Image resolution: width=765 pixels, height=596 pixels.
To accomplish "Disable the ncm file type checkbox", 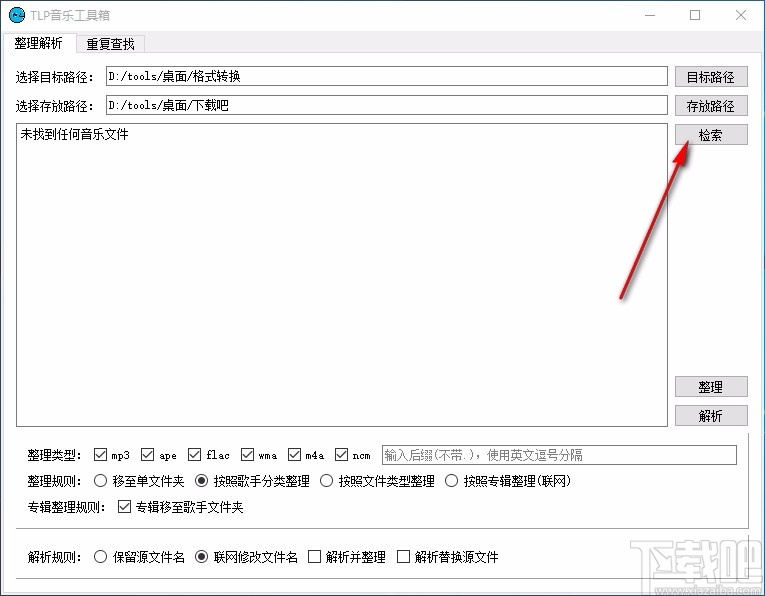I will click(341, 455).
